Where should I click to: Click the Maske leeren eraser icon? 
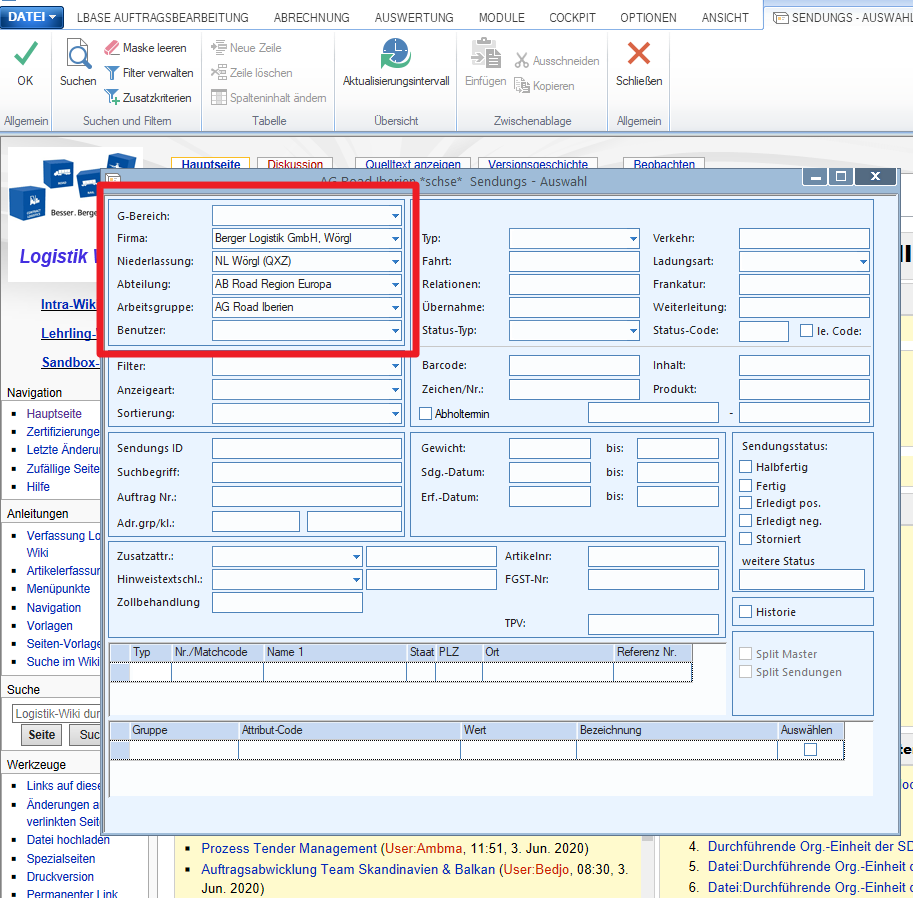click(x=111, y=48)
